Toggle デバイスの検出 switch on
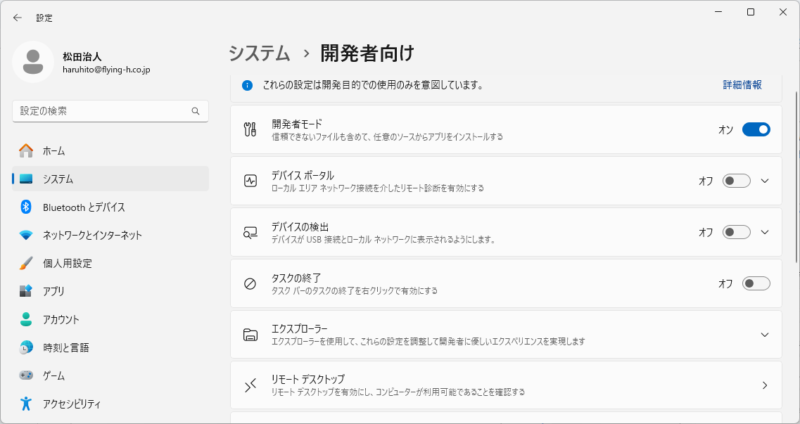800x424 pixels. [x=736, y=232]
